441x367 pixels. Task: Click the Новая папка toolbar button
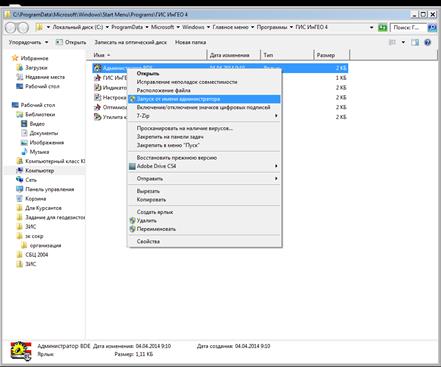(190, 42)
